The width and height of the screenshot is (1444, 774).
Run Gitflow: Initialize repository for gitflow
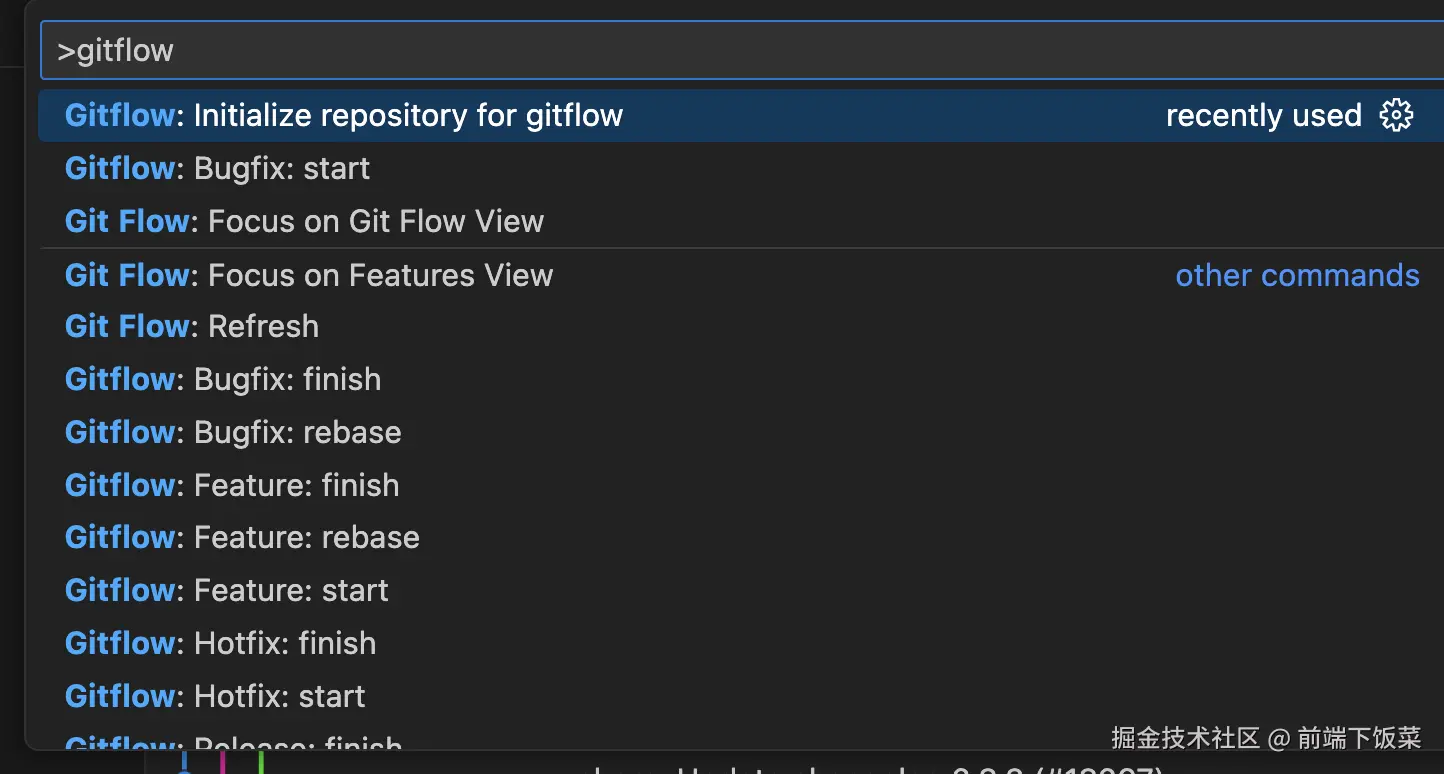344,116
